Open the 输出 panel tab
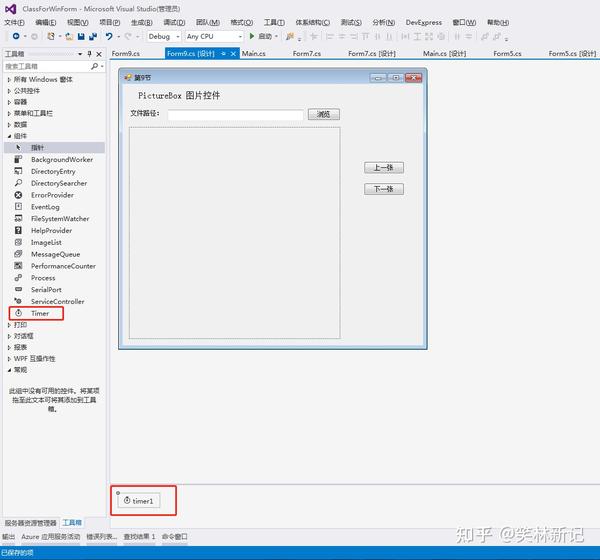600x560 pixels. point(8,537)
